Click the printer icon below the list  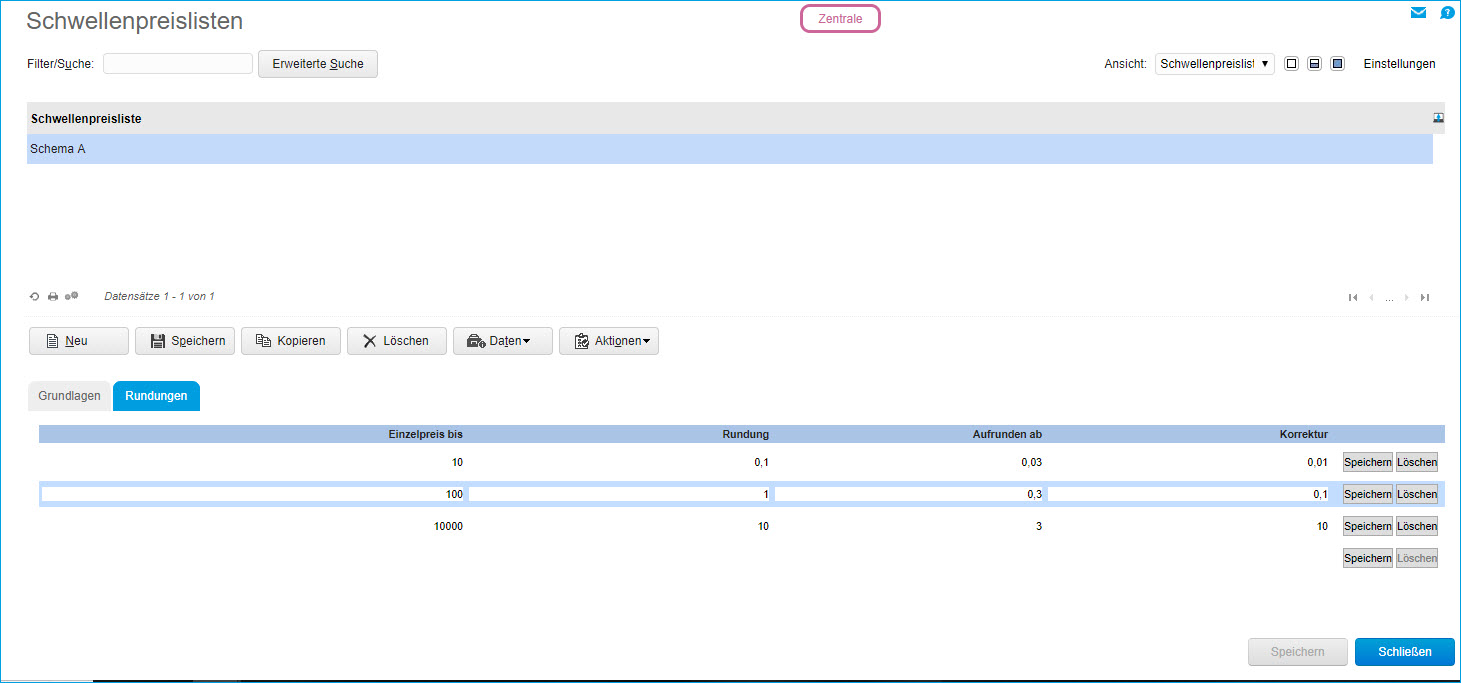[53, 297]
